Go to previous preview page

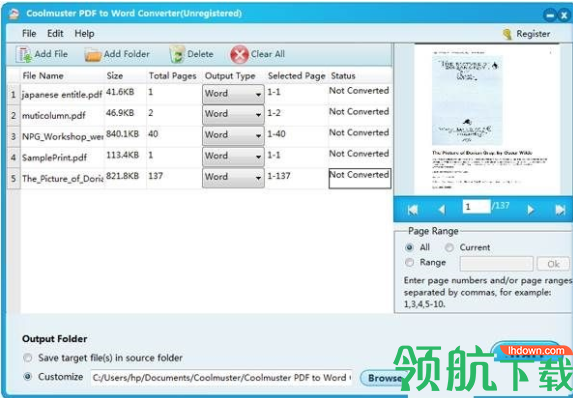tap(442, 210)
